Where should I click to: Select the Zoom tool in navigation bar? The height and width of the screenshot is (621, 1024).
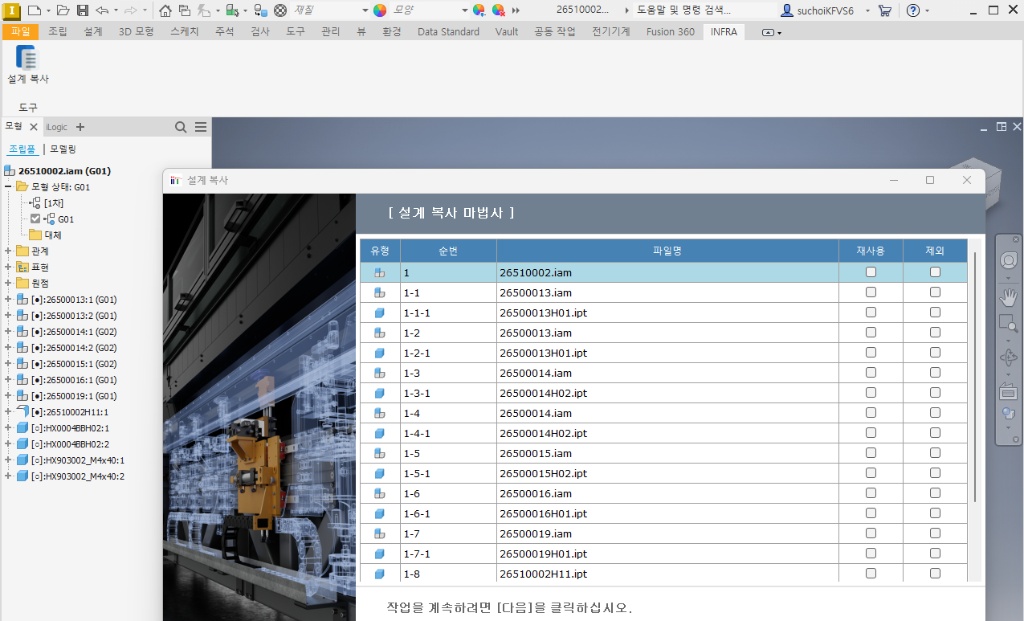[x=1008, y=323]
